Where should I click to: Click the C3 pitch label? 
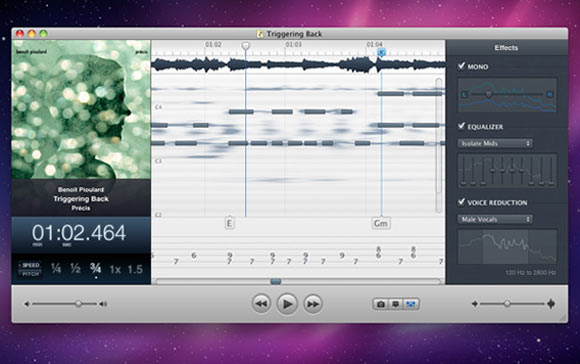(158, 161)
